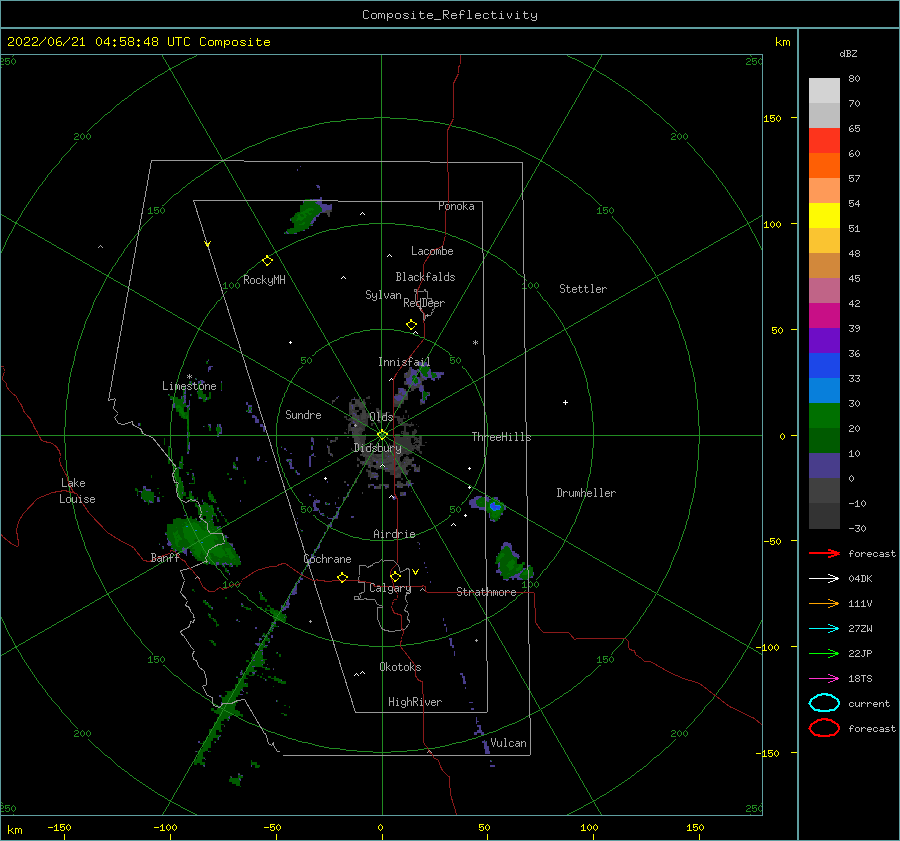
Task: Click the Strathmore label
Action: [486, 592]
